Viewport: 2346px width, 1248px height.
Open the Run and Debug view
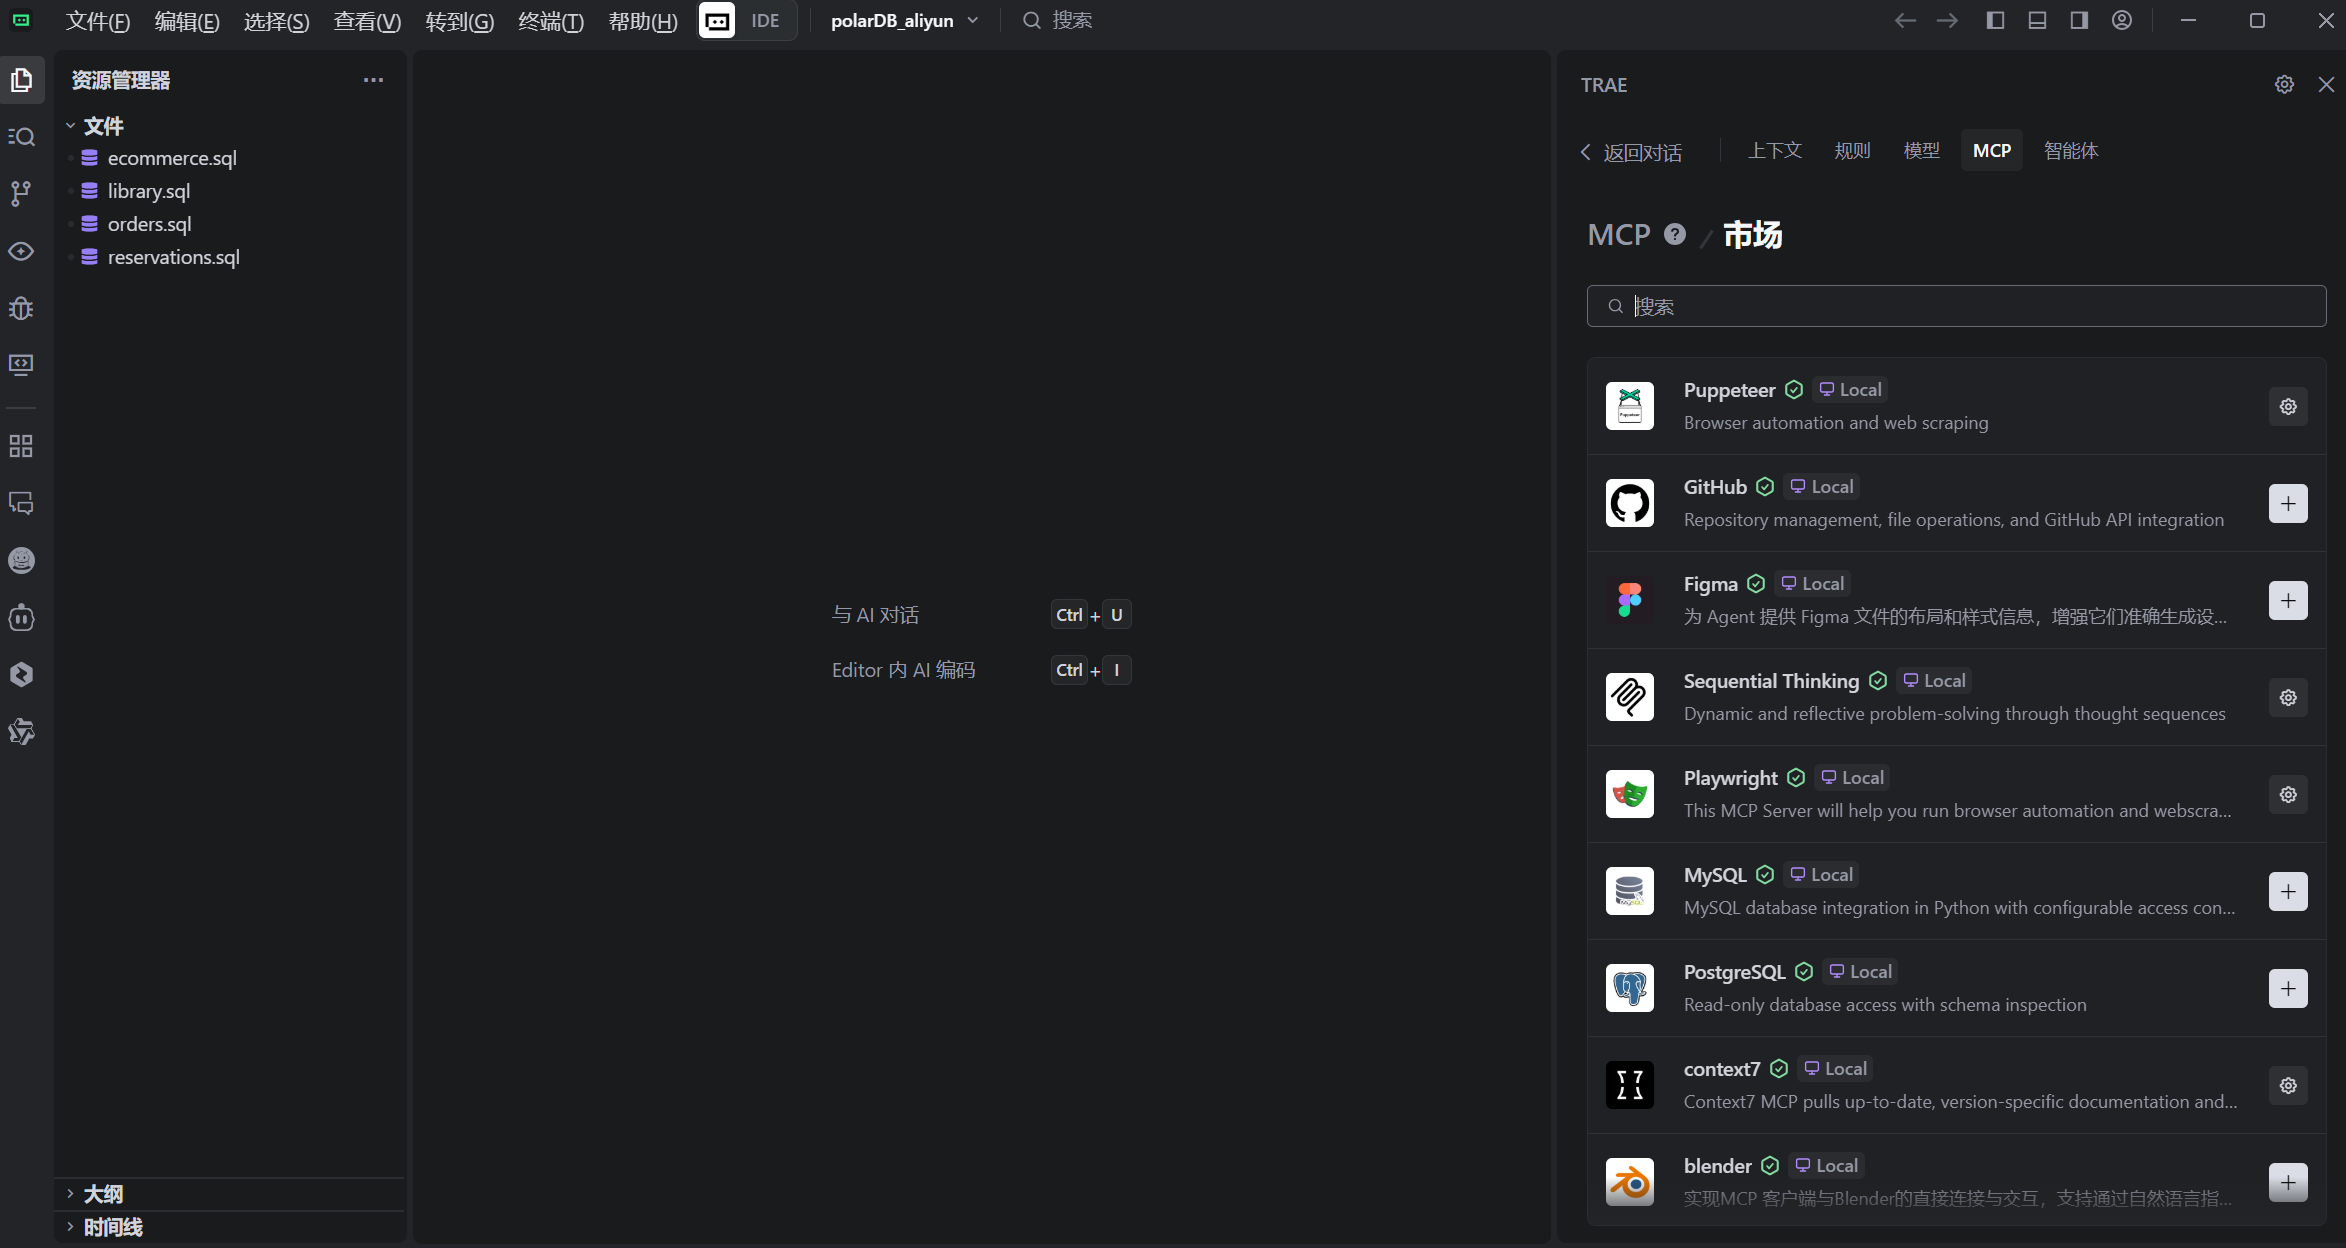point(21,308)
